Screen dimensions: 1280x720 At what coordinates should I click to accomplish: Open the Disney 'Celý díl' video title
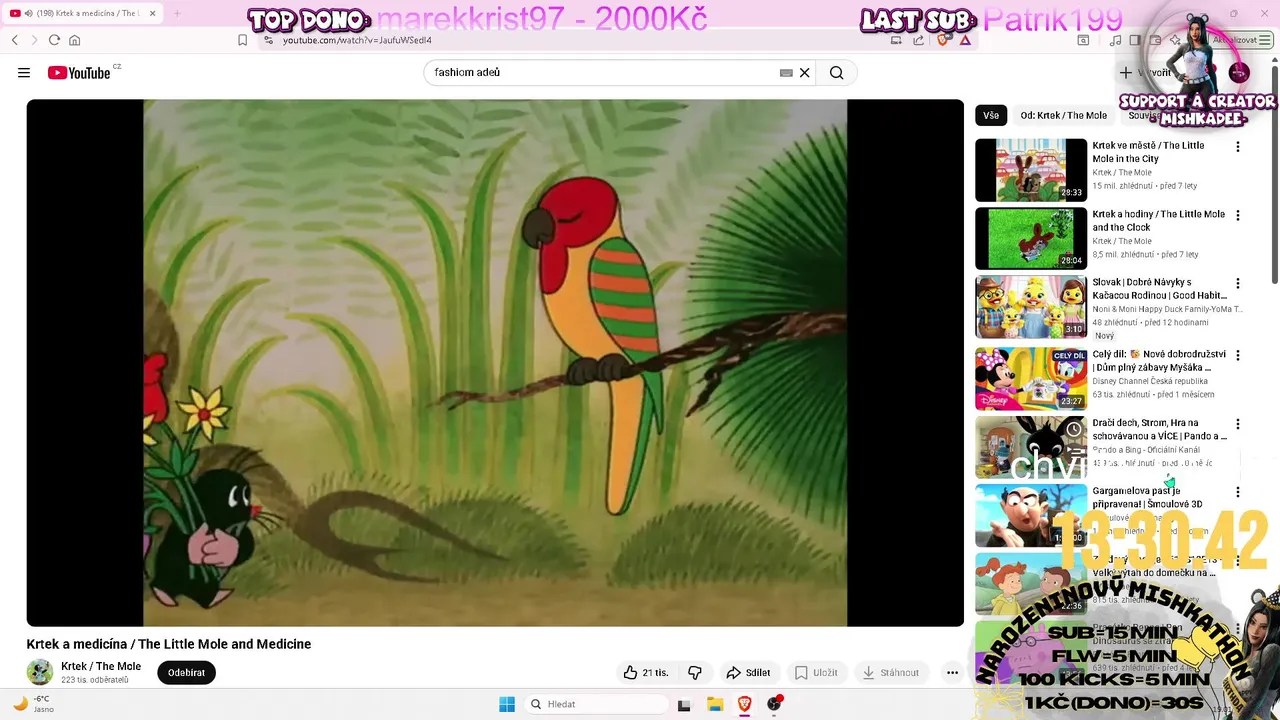tap(1159, 361)
